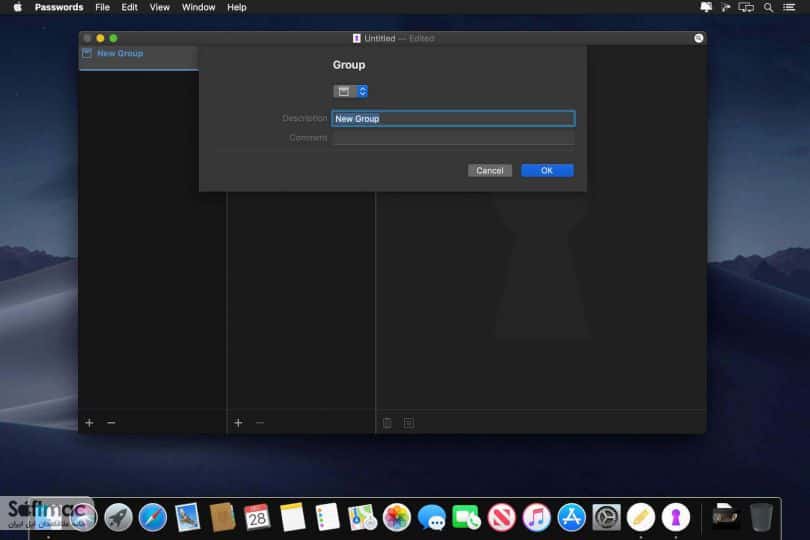The width and height of the screenshot is (810, 540).
Task: Click the monitor status icon in menu bar
Action: pos(706,7)
